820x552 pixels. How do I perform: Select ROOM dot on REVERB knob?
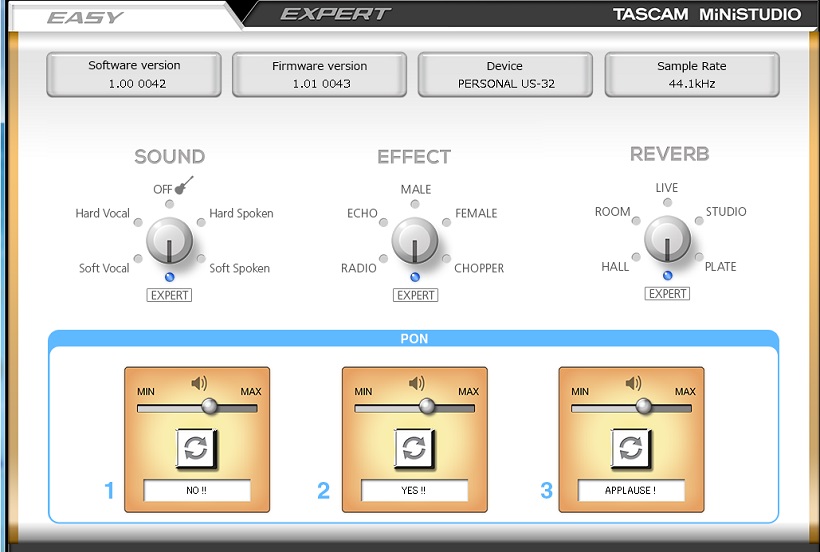[636, 221]
